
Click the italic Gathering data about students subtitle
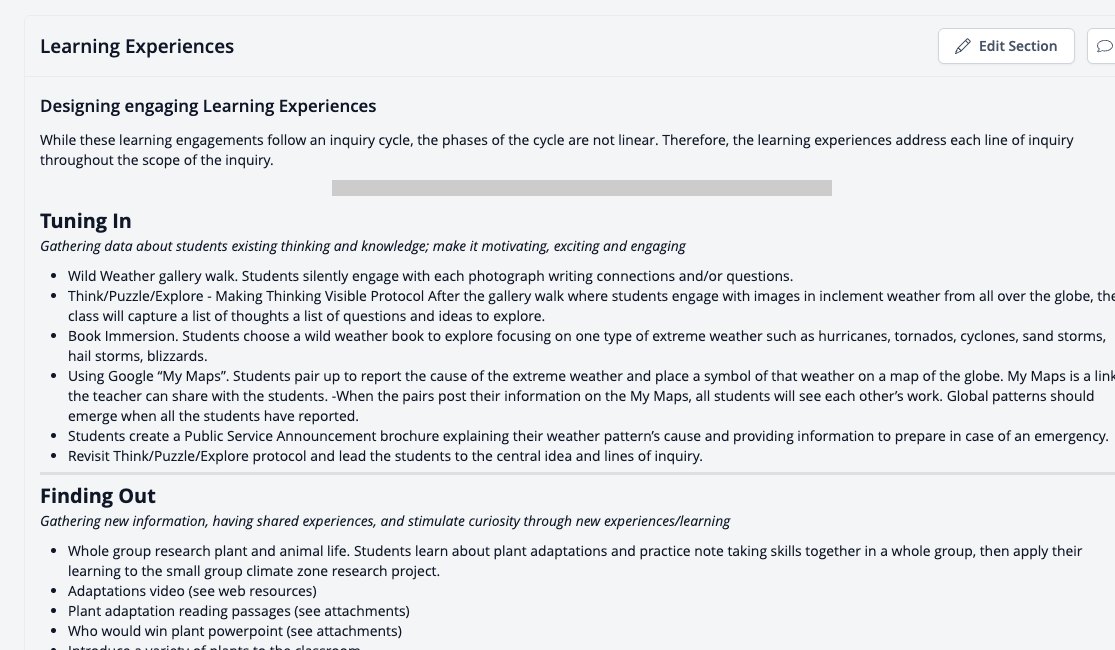click(x=362, y=246)
